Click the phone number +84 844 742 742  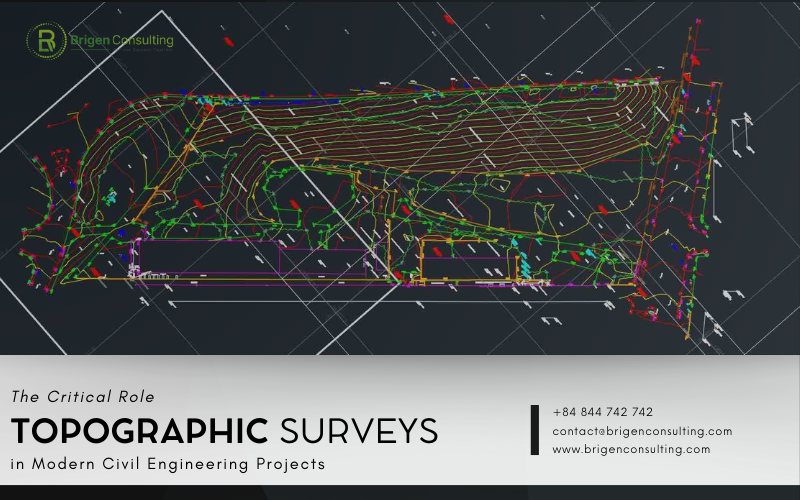603,412
